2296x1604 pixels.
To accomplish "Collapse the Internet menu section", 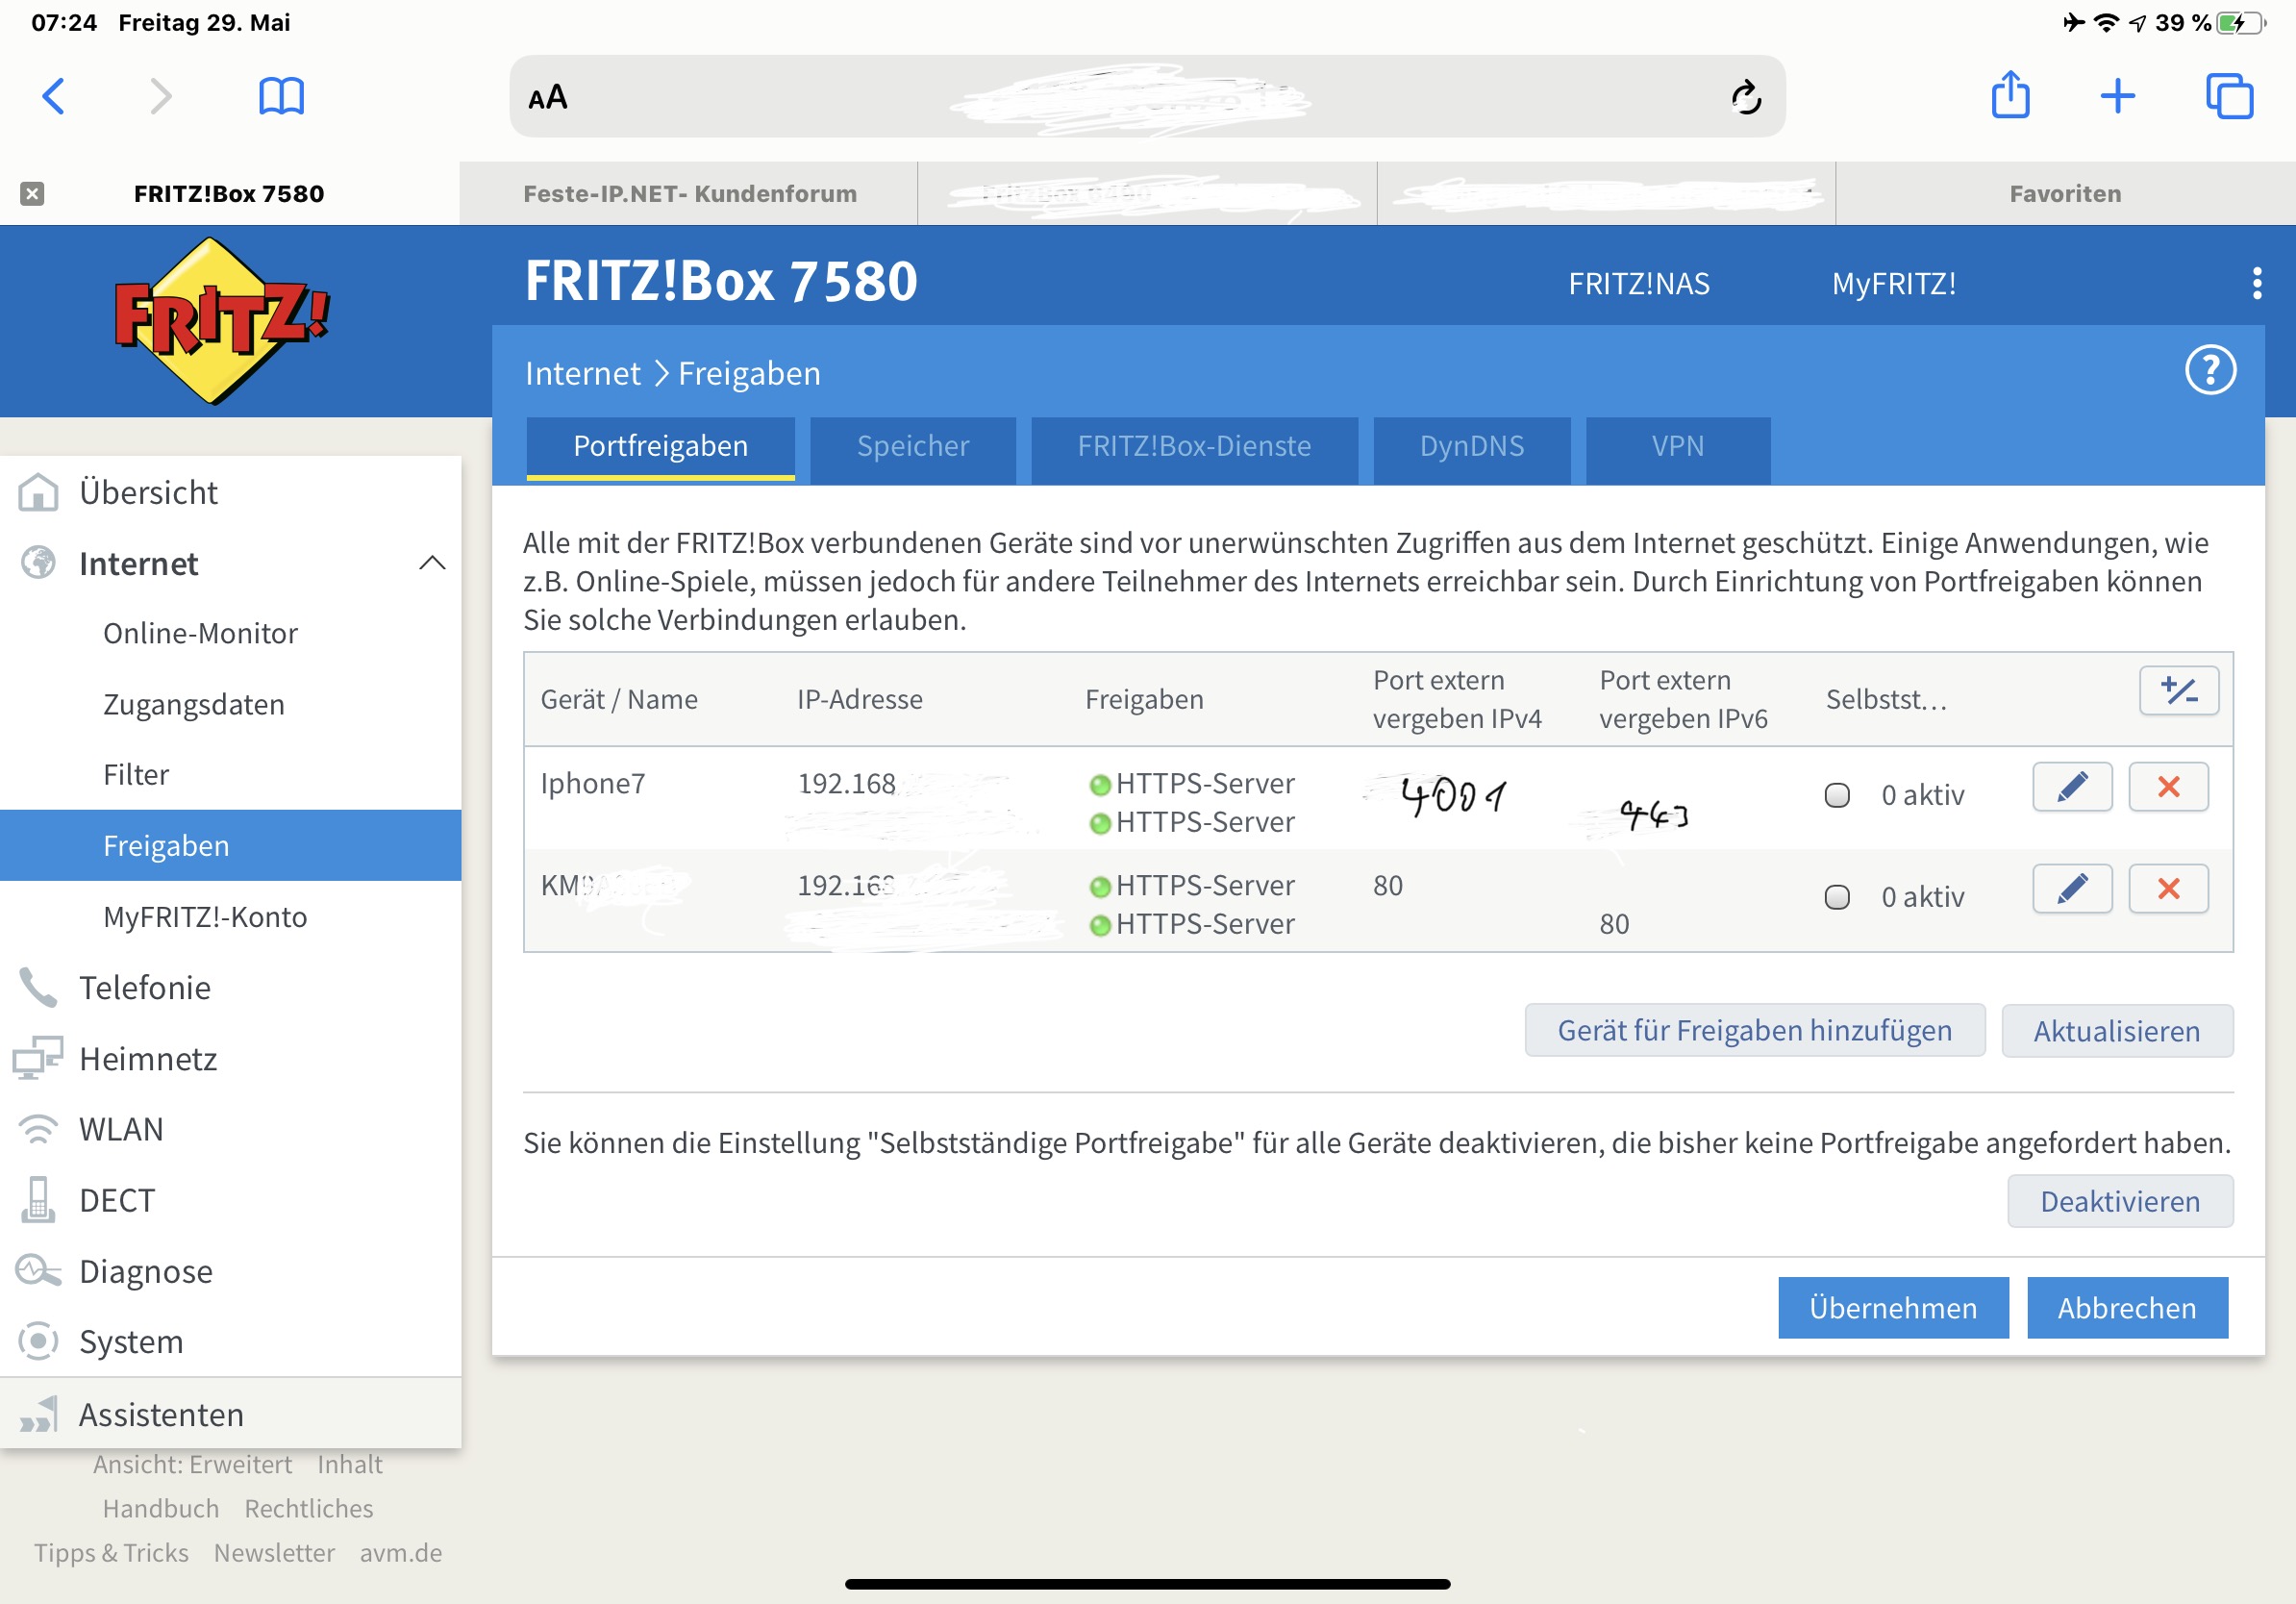I will pyautogui.click(x=431, y=564).
